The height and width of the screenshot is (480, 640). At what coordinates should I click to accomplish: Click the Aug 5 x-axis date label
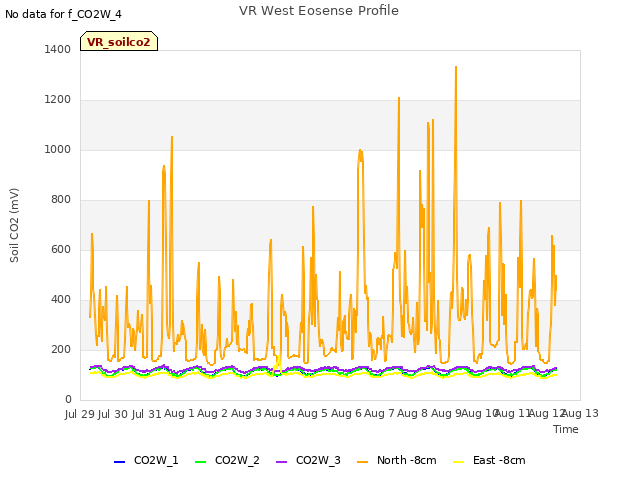coord(313,413)
